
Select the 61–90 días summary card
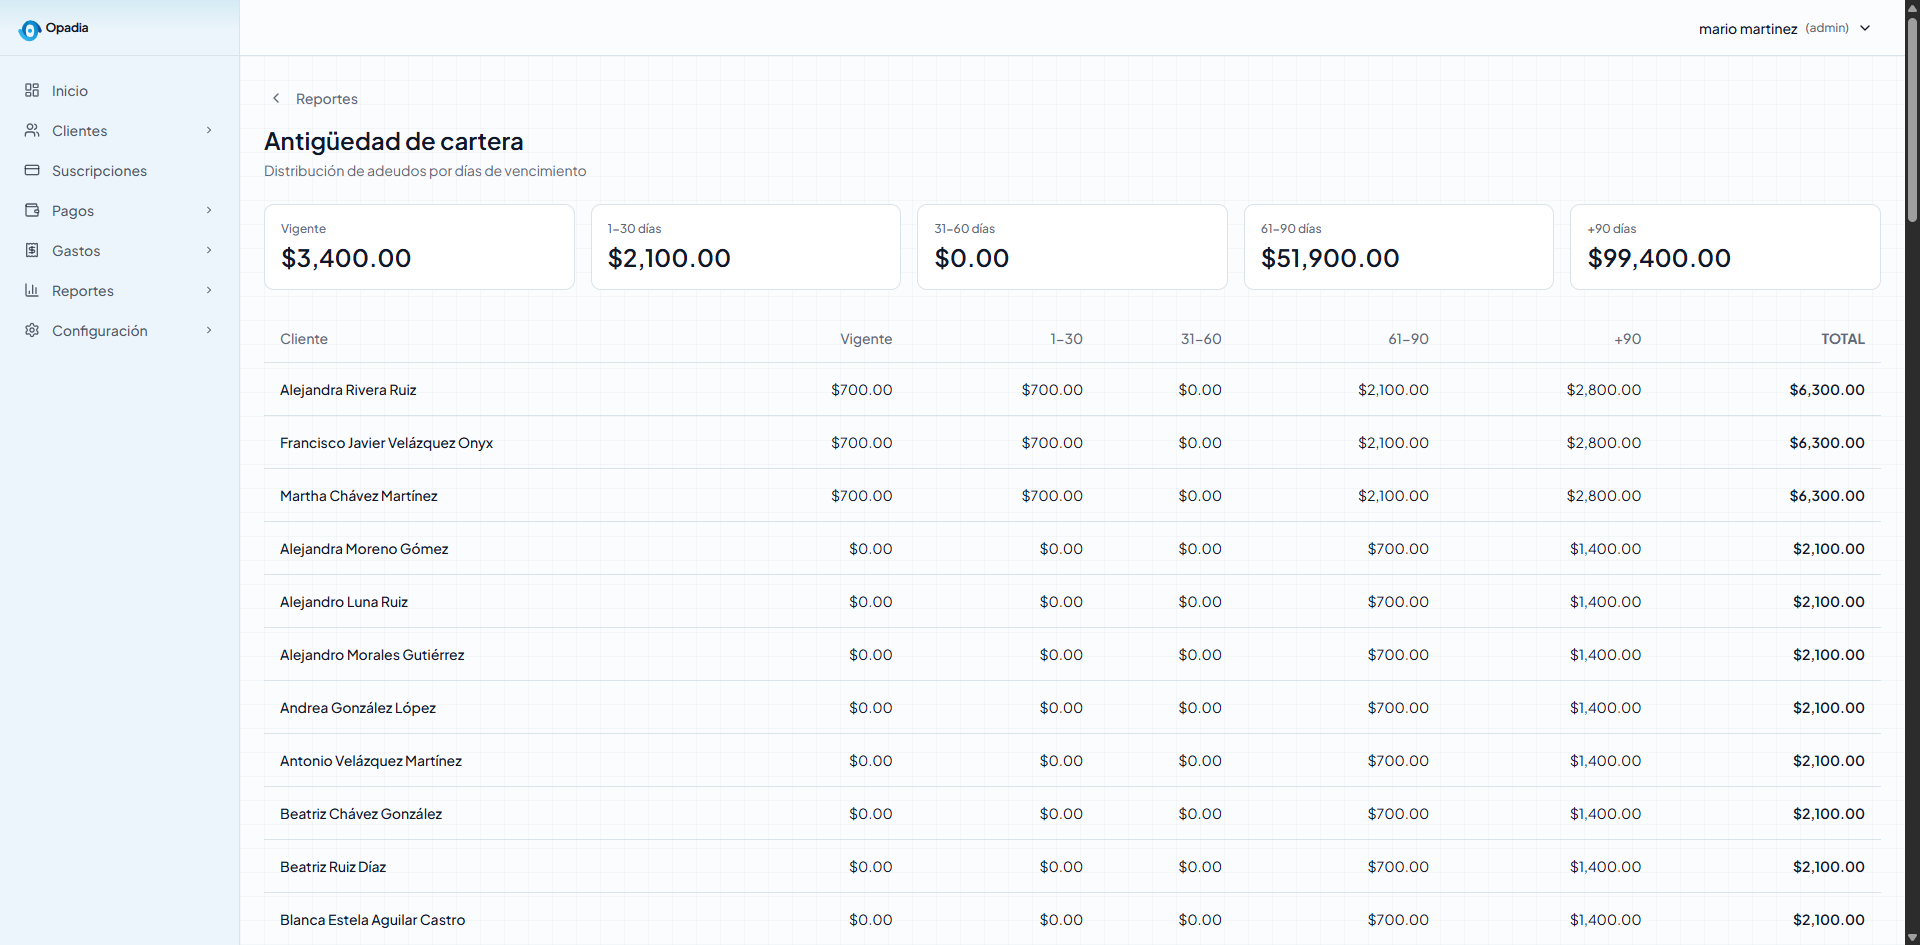[x=1398, y=247]
